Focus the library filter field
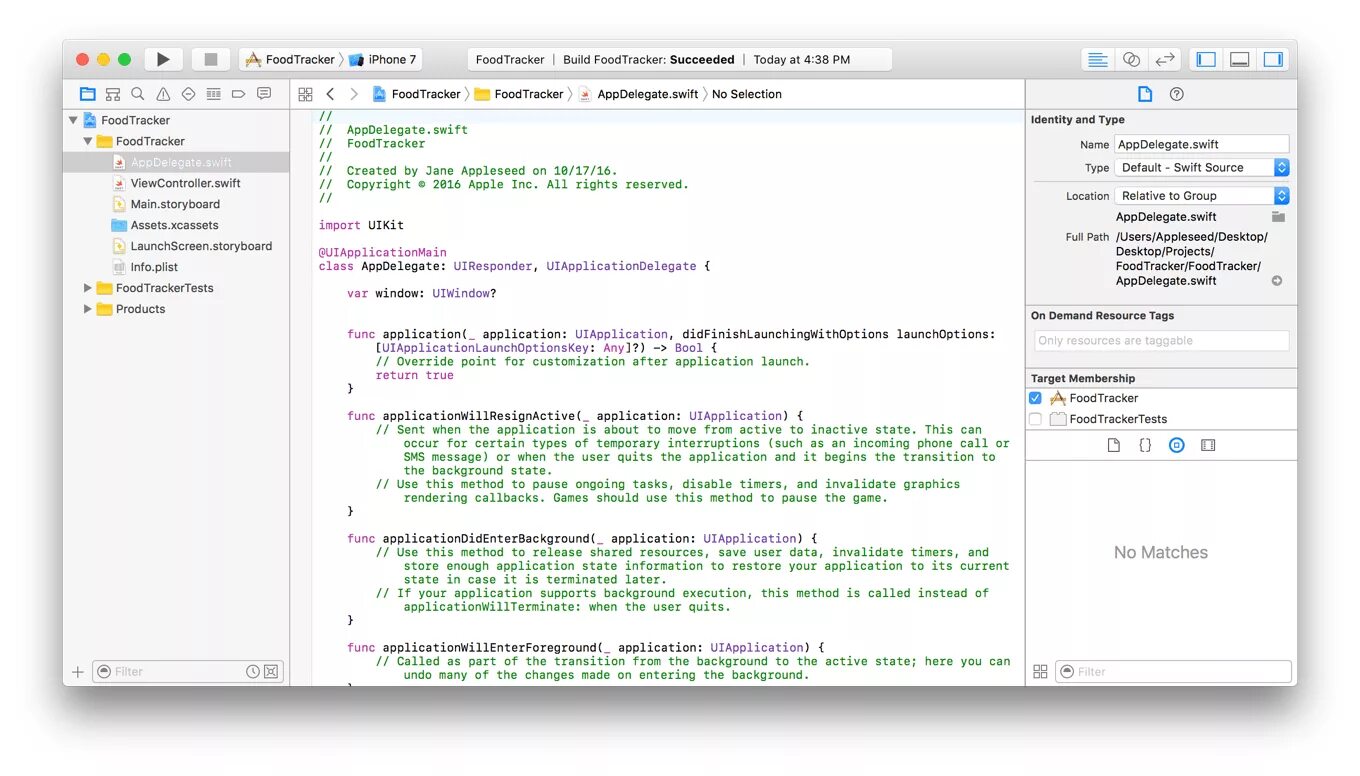Screen dimensions: 1360x776 click(x=1174, y=672)
